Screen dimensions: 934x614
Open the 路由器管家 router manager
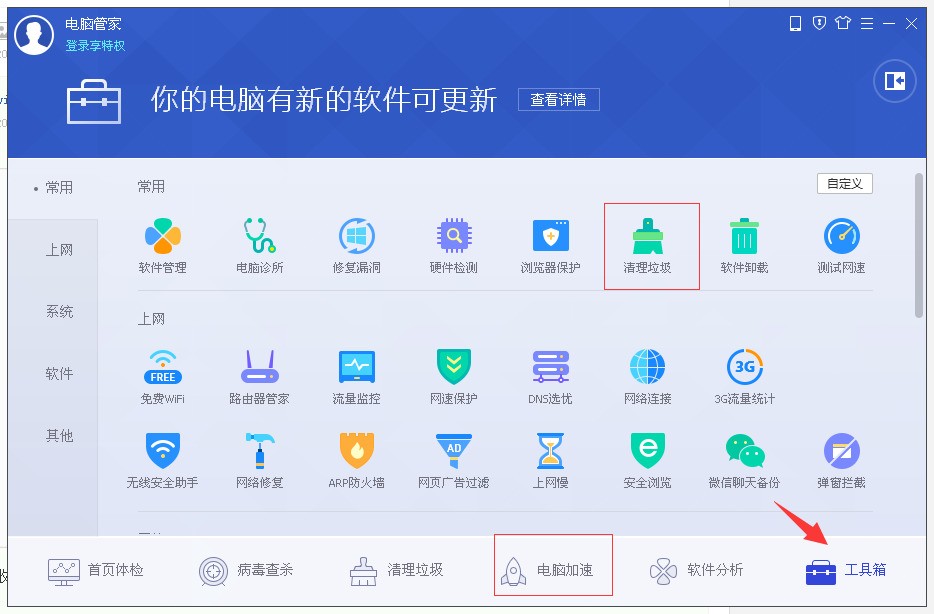[x=259, y=377]
